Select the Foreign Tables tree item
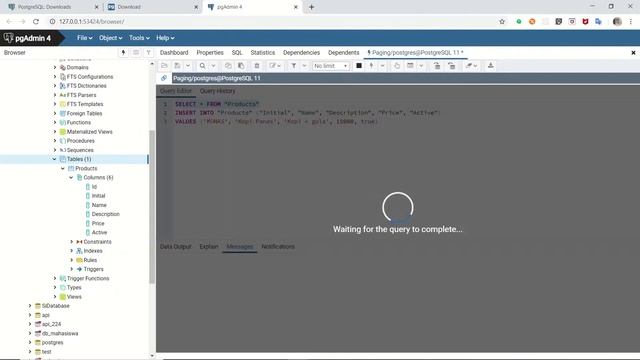The image size is (640, 360). [84, 113]
